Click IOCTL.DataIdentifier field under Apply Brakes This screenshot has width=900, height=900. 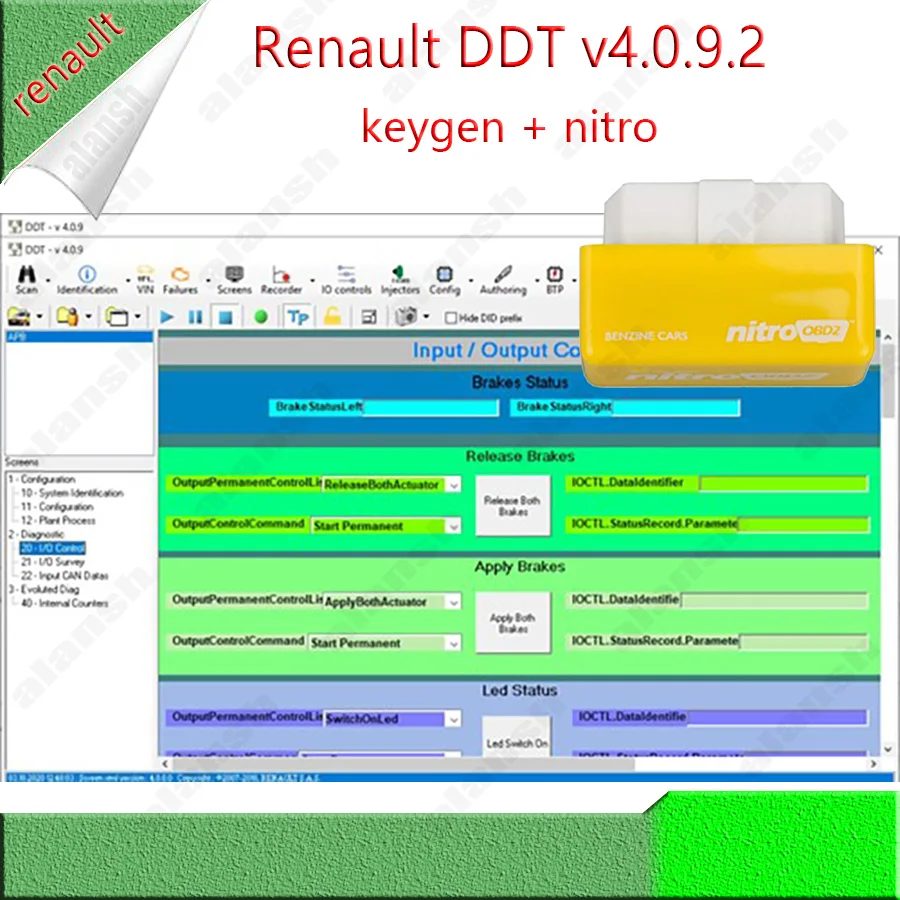(774, 600)
